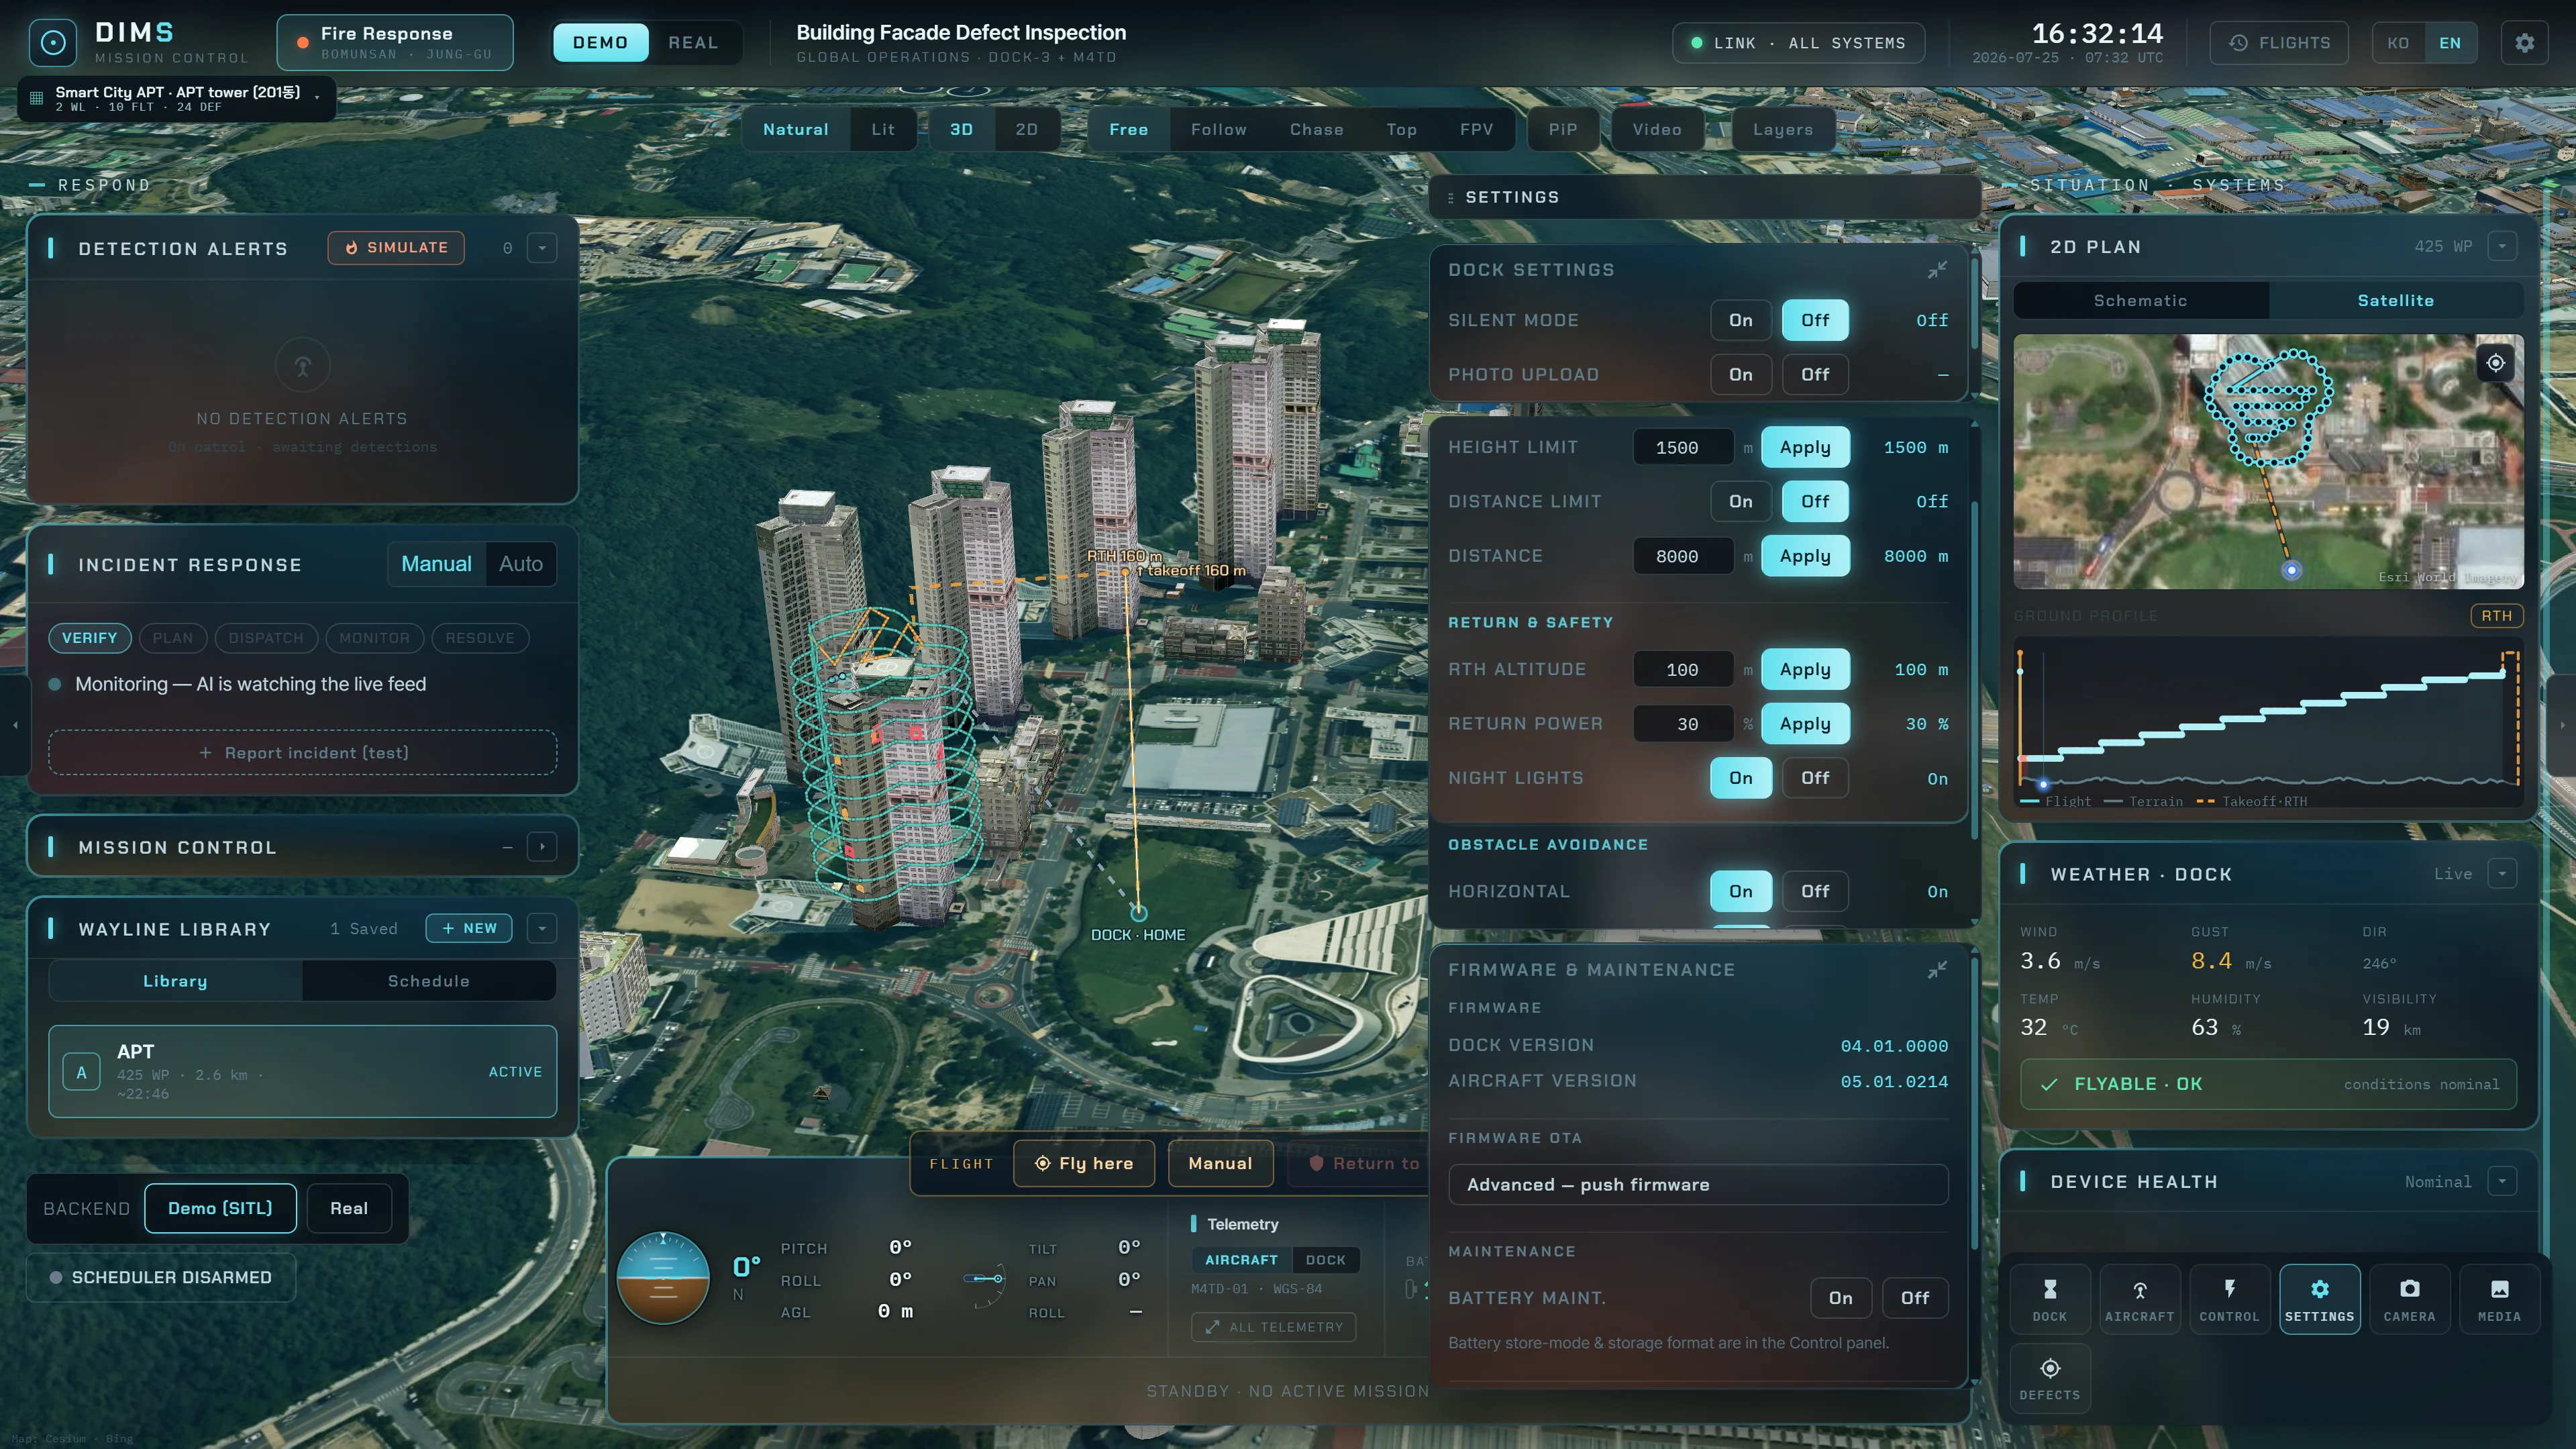Open ALL TELEMETRY view
The width and height of the screenshot is (2576, 1449).
pyautogui.click(x=1274, y=1328)
